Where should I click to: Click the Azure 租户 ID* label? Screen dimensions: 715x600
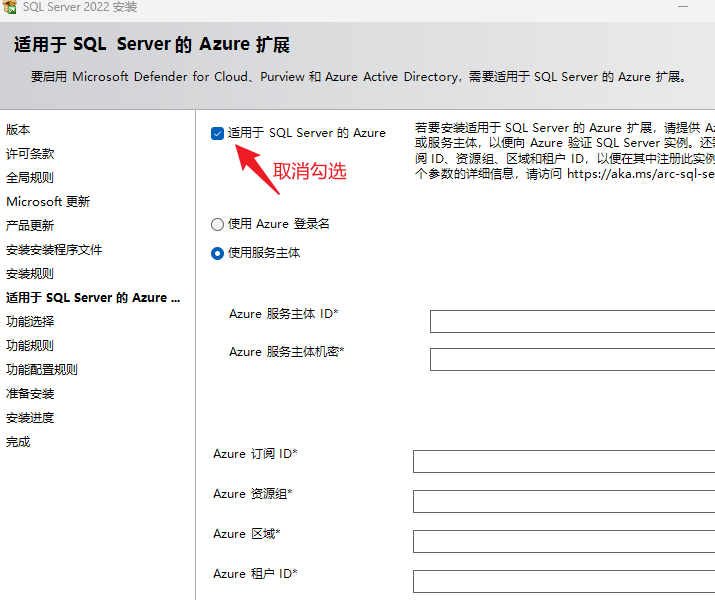pyautogui.click(x=255, y=574)
